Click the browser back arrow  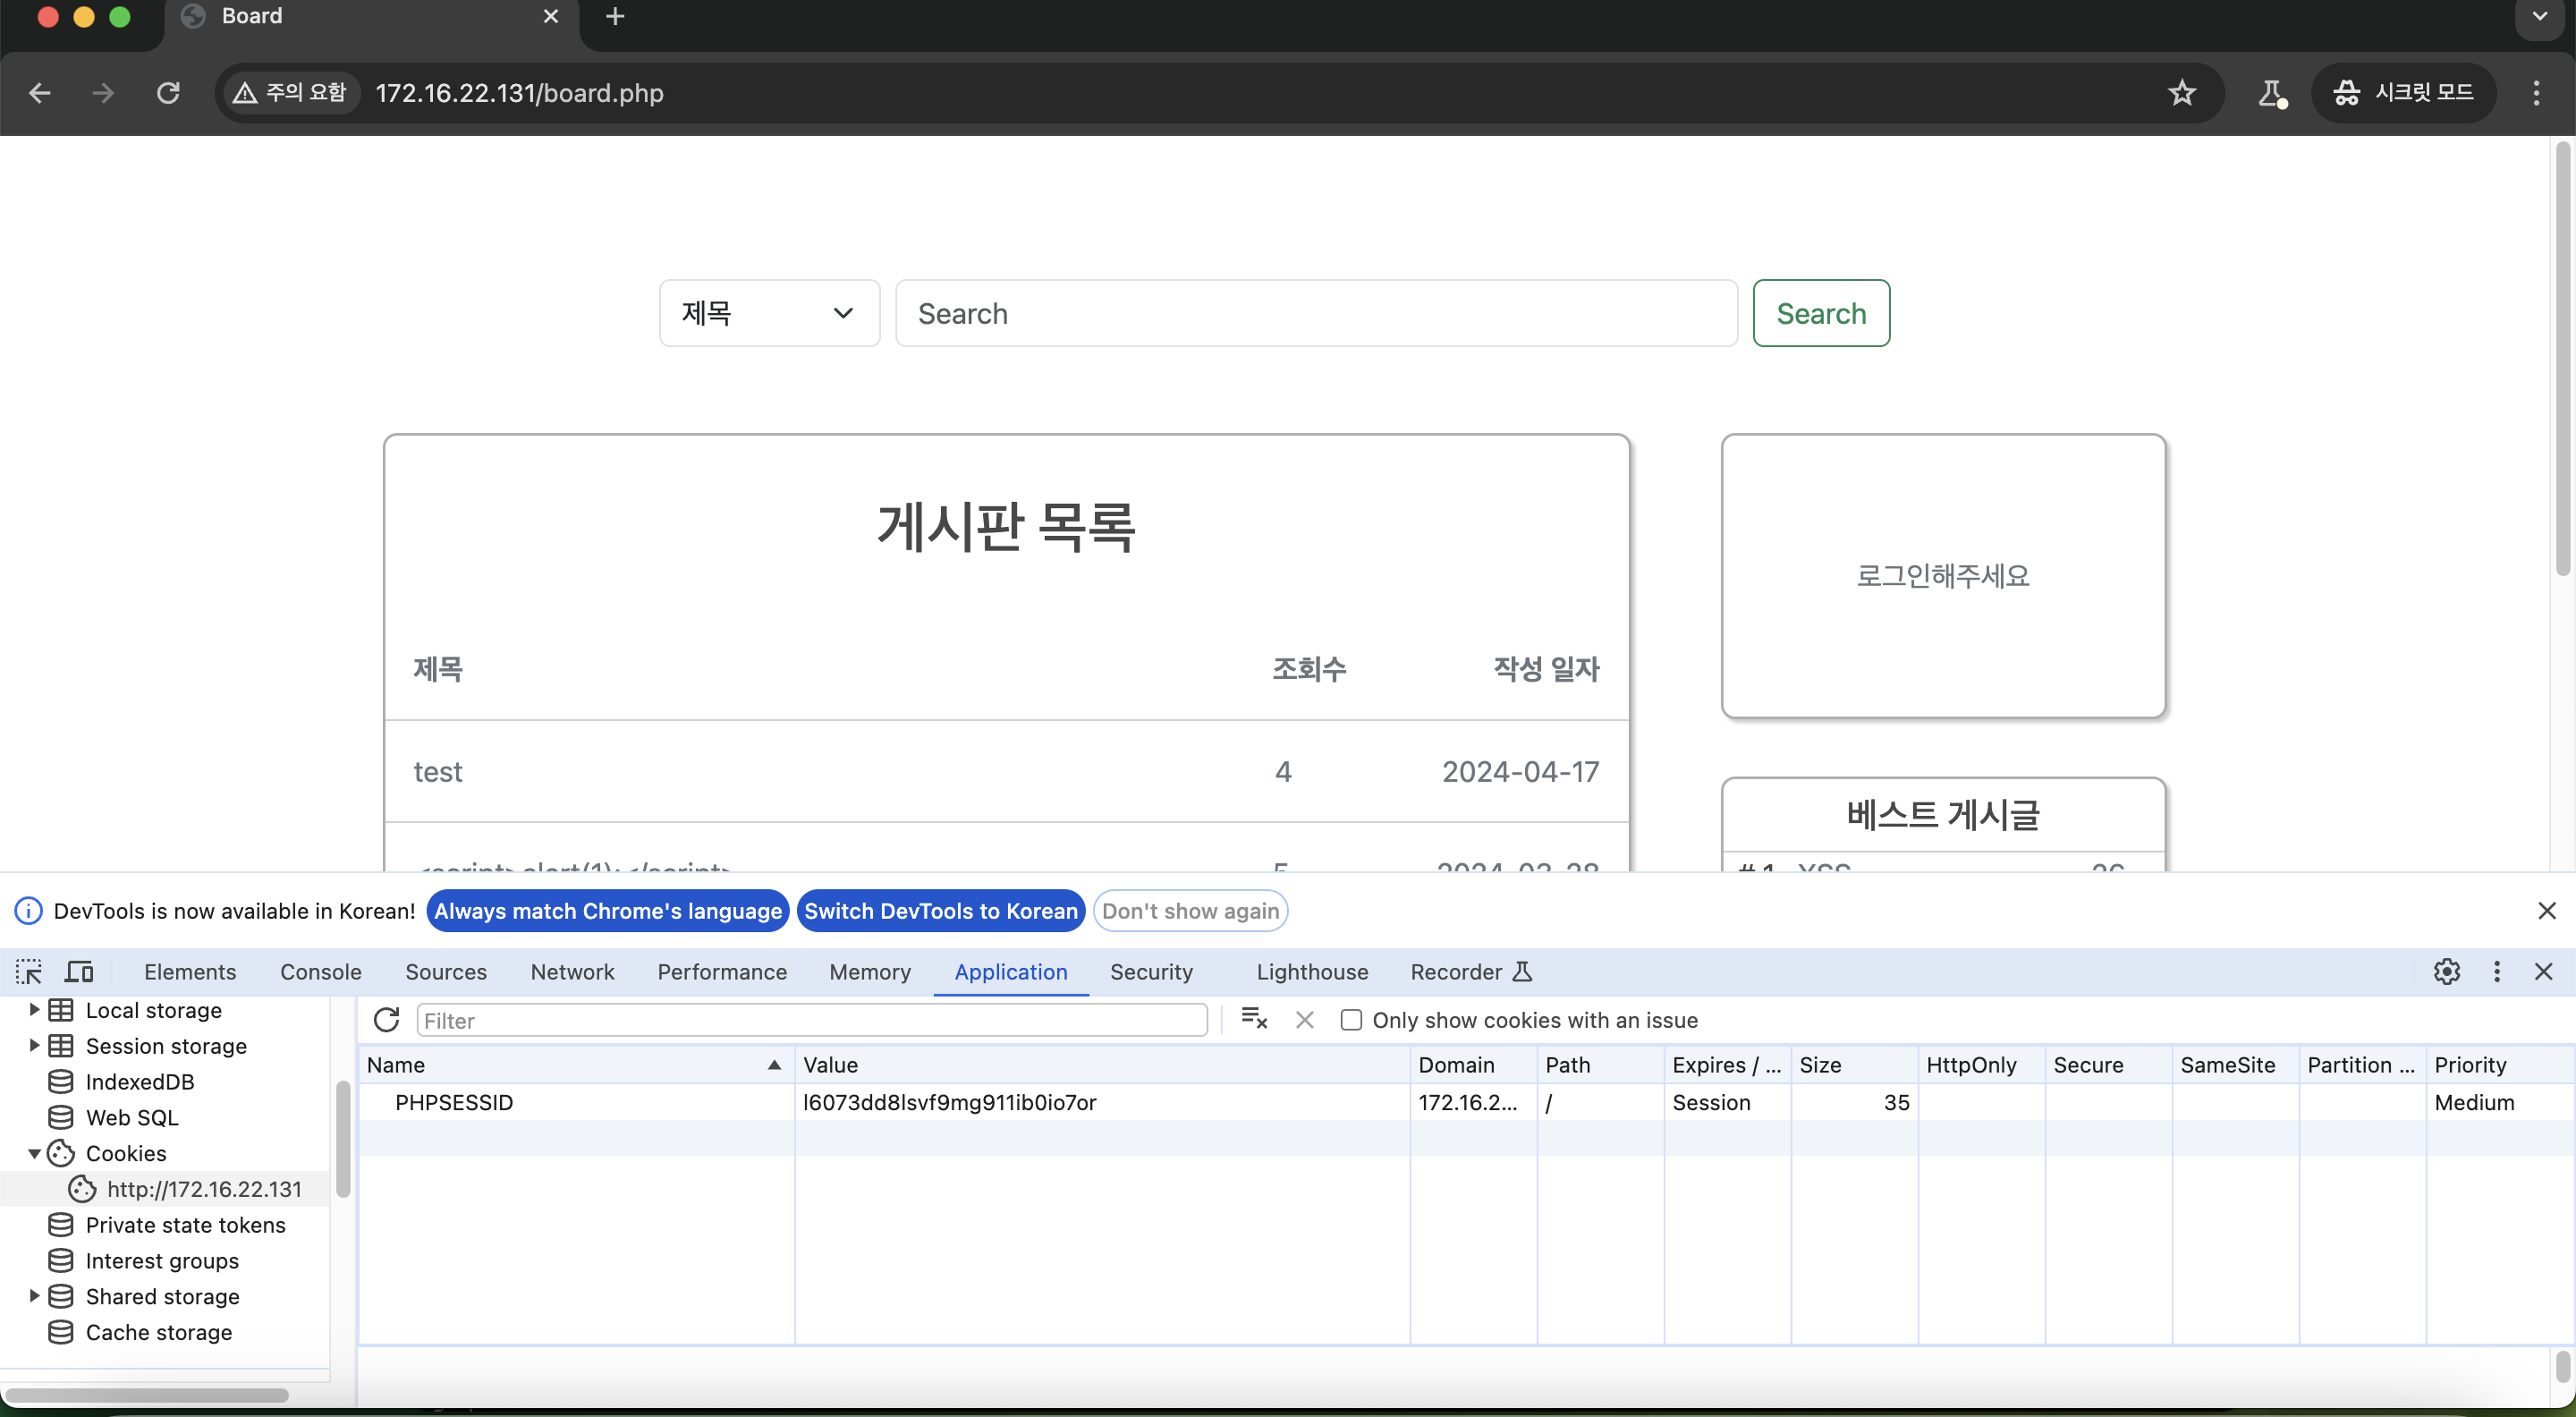coord(40,93)
